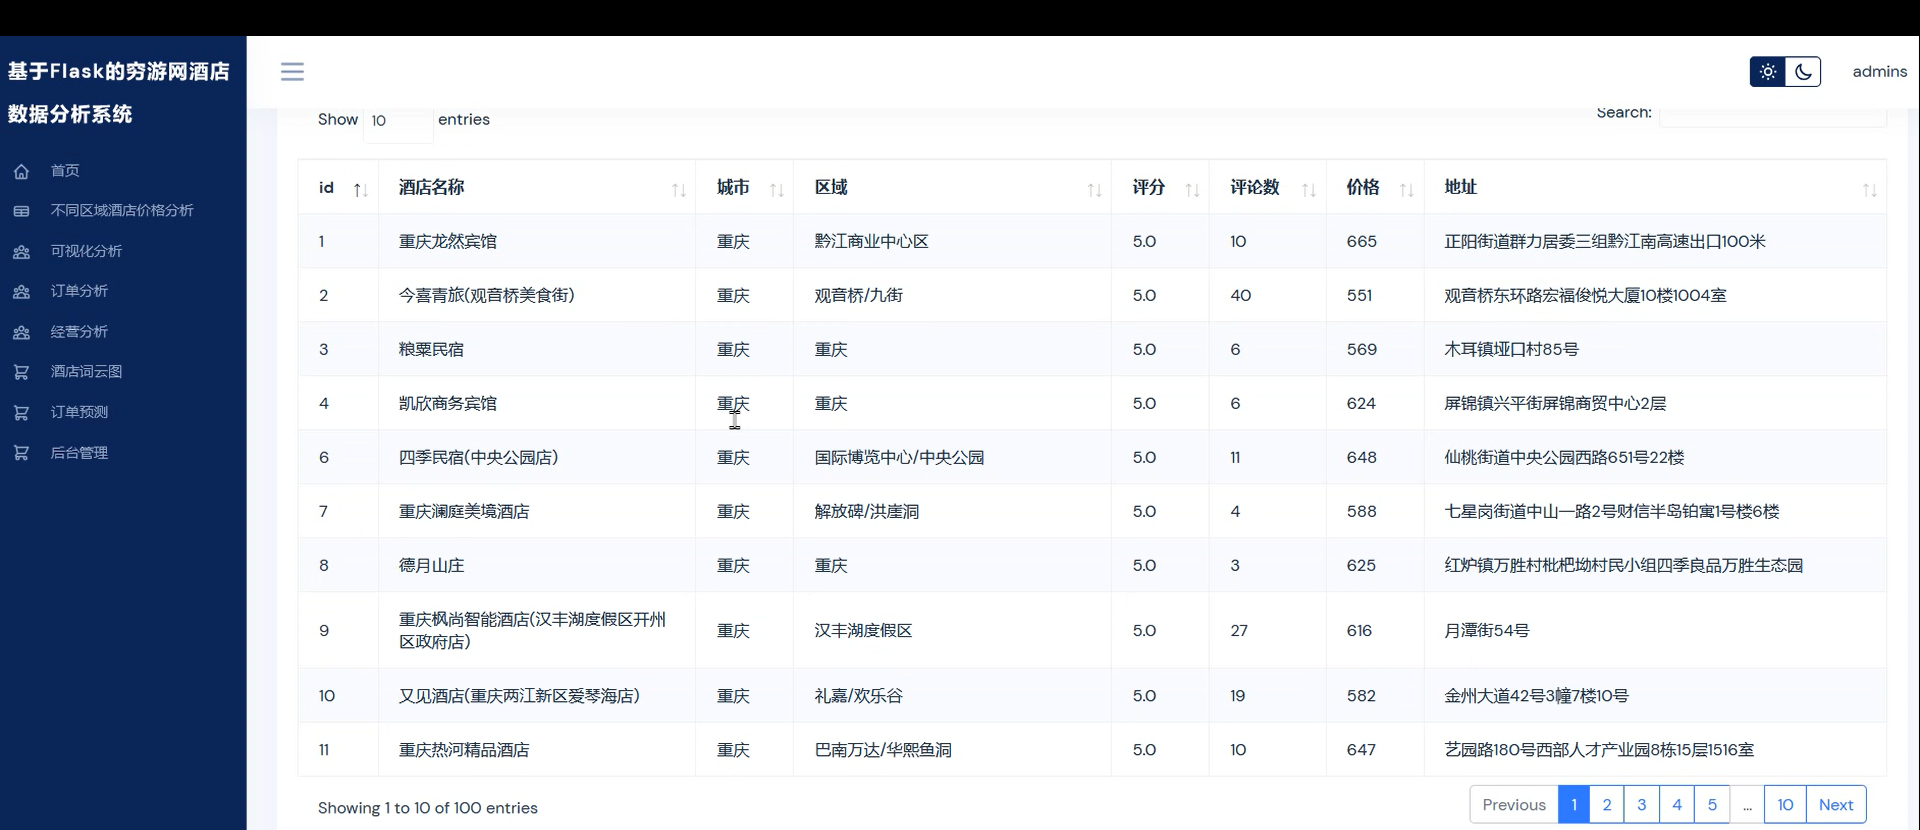Click the cart icon beside 后台管理
Screen dimensions: 1920x830
coord(21,453)
